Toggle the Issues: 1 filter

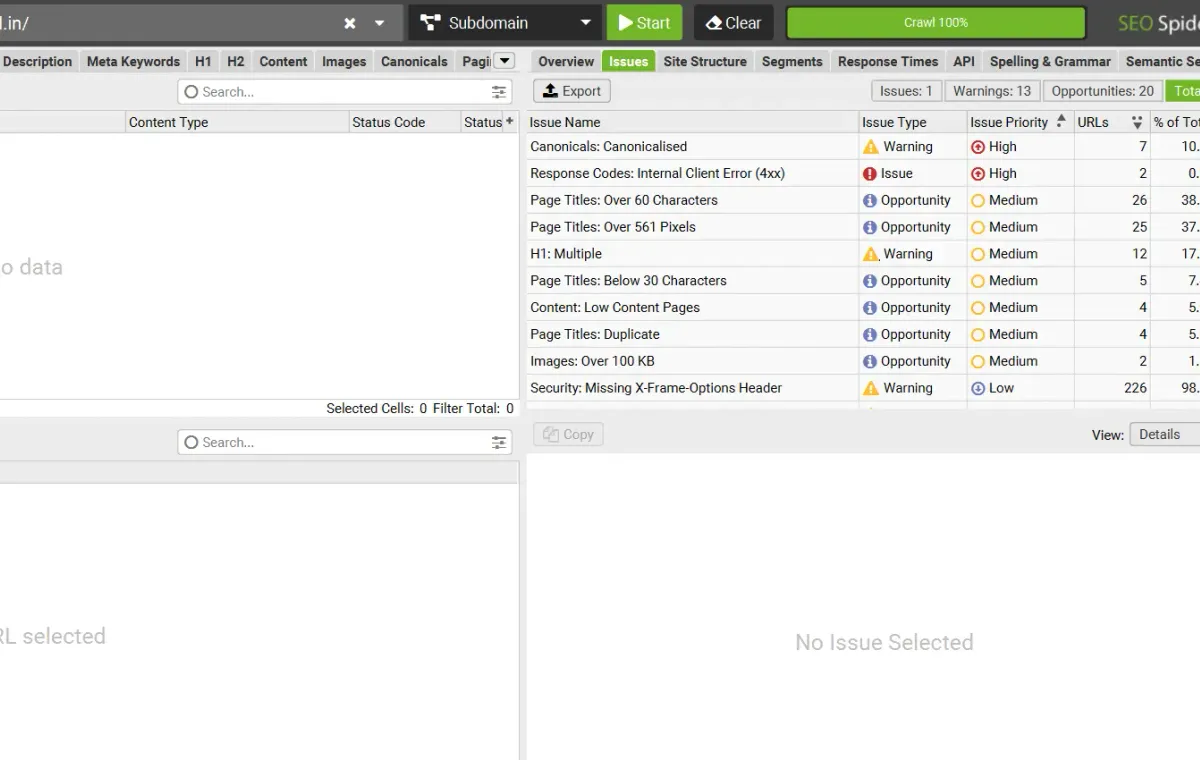pyautogui.click(x=906, y=91)
